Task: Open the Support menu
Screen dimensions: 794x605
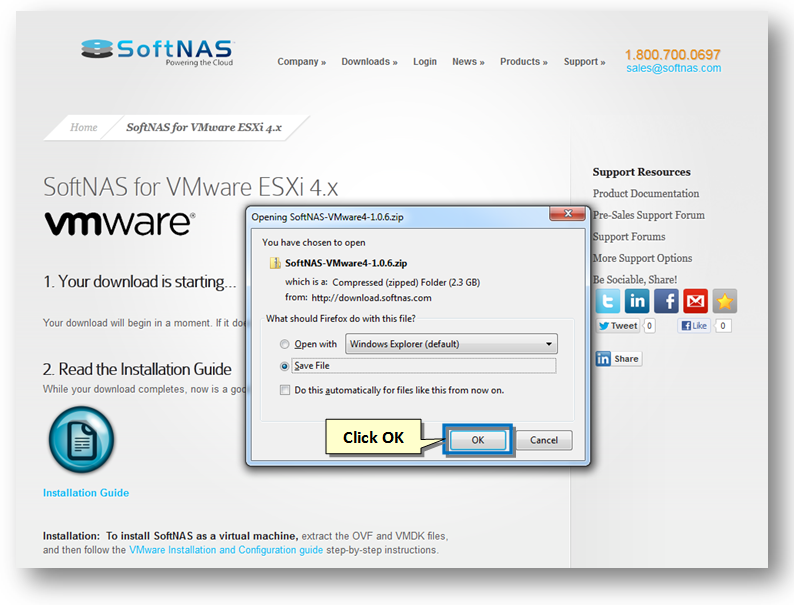Action: click(x=584, y=62)
